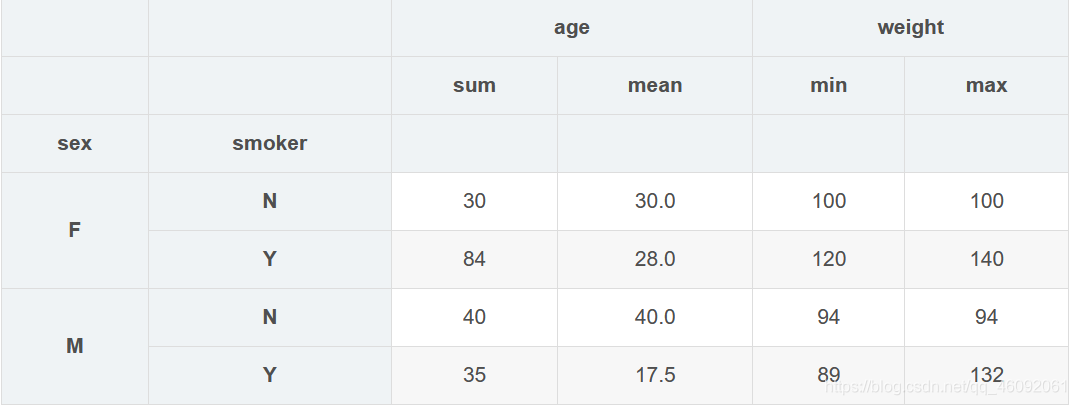Click the mean cell showing 30.0
1076x405 pixels.
pos(655,201)
